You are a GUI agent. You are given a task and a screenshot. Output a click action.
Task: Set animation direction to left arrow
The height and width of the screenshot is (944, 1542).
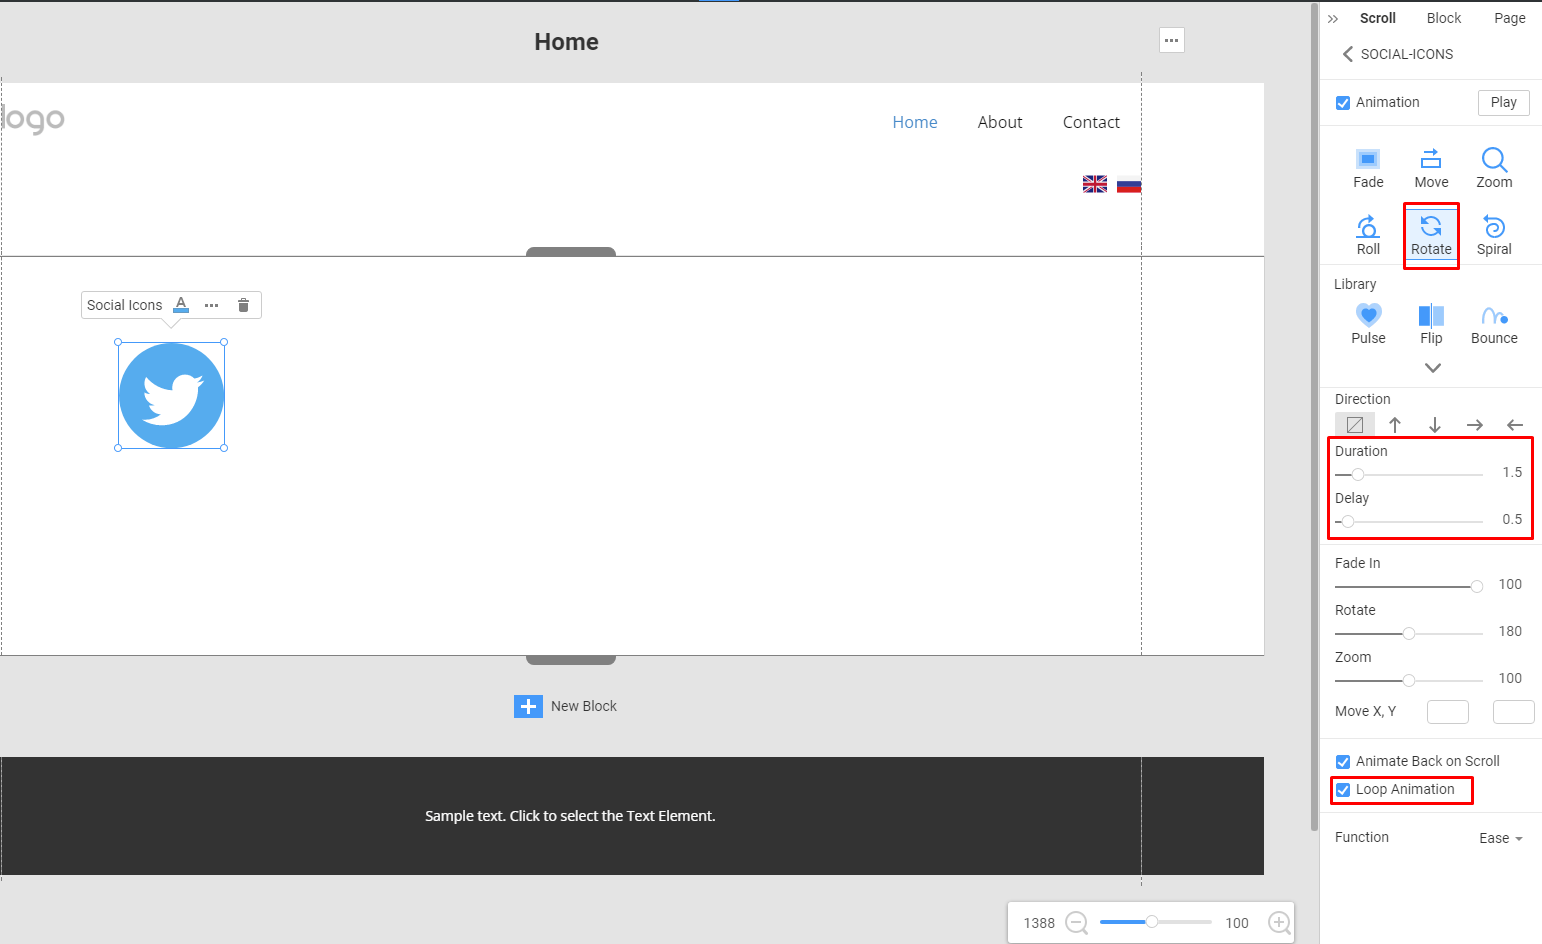pyautogui.click(x=1515, y=425)
